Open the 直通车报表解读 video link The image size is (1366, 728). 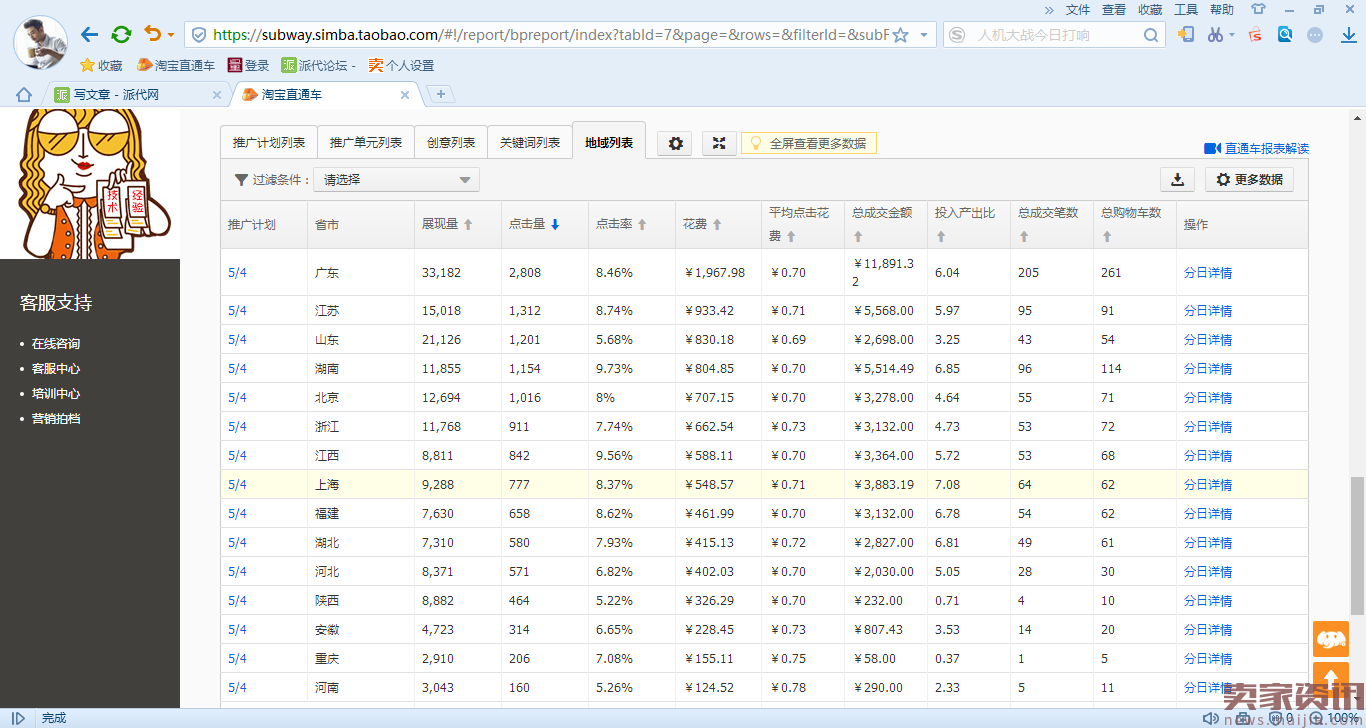tap(1256, 148)
